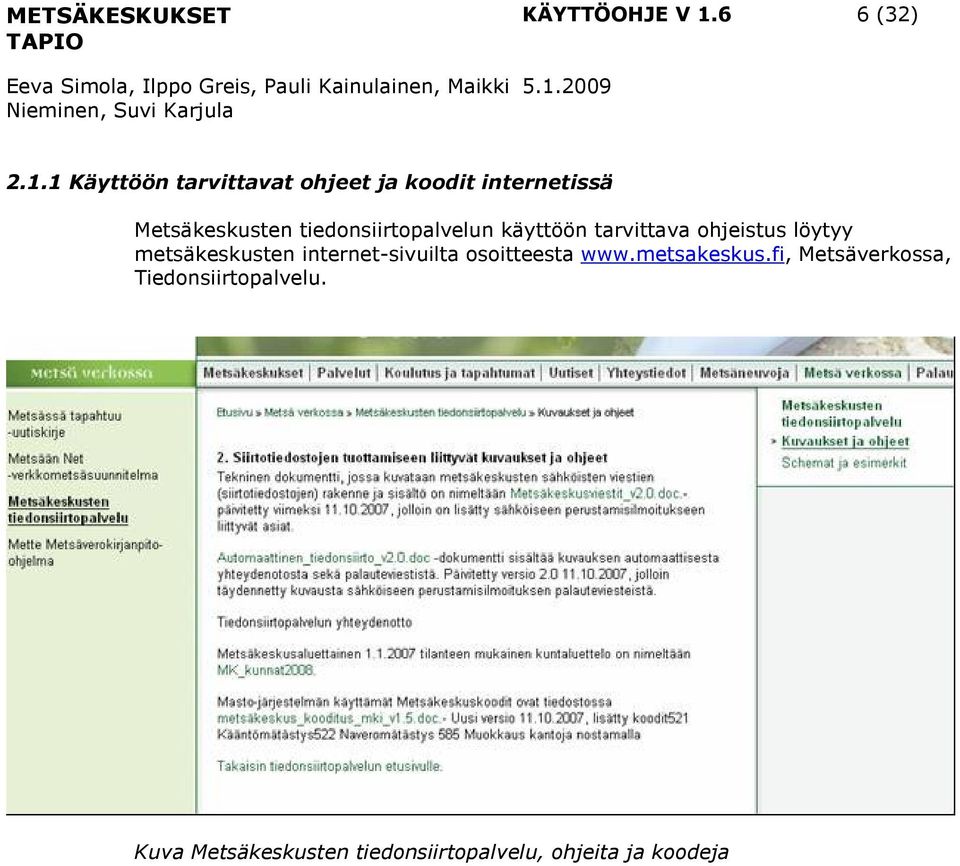Click the date 5.1.2009 in header
This screenshot has width=960, height=866.
pos(566,86)
